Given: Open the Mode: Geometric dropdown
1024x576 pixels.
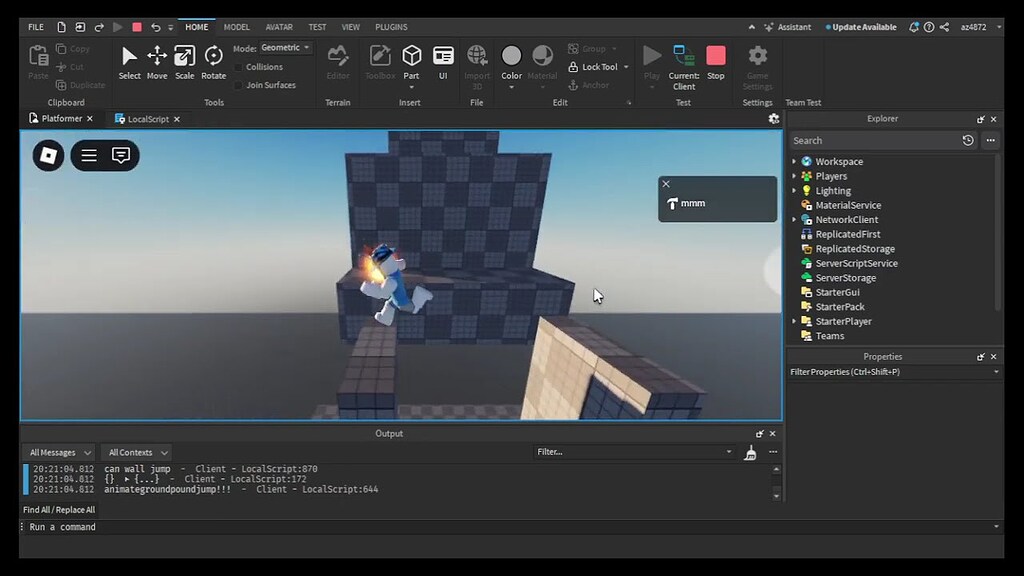Looking at the screenshot, I should [x=284, y=47].
